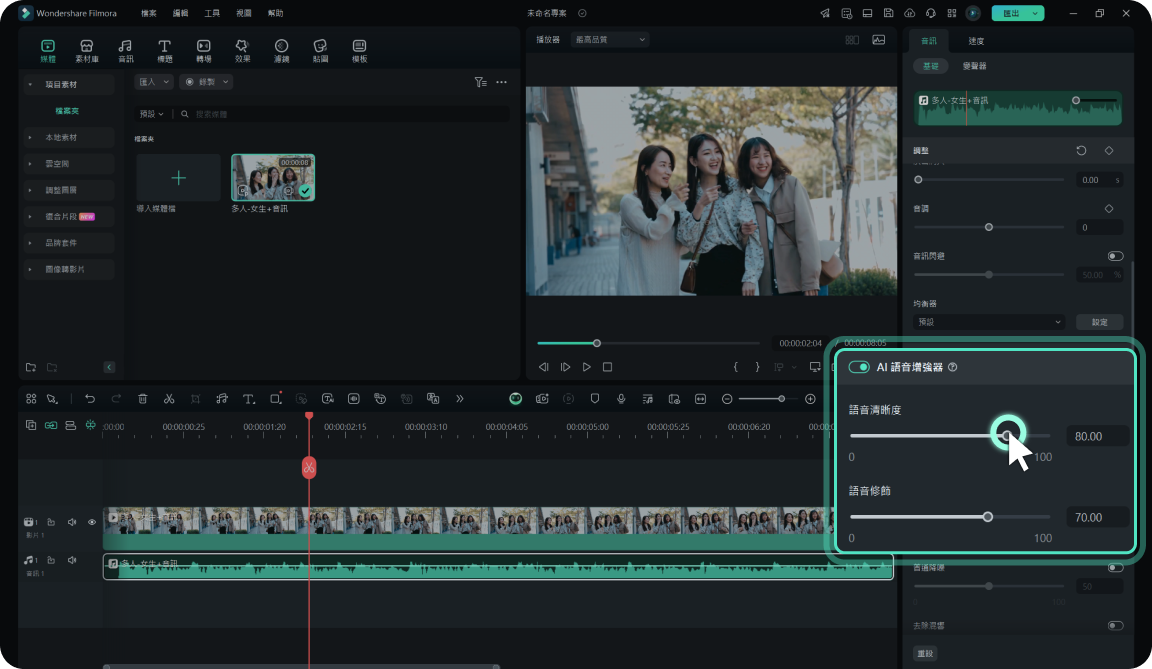Show more timeline tools (double chevron)
The image size is (1152, 669).
[x=460, y=399]
